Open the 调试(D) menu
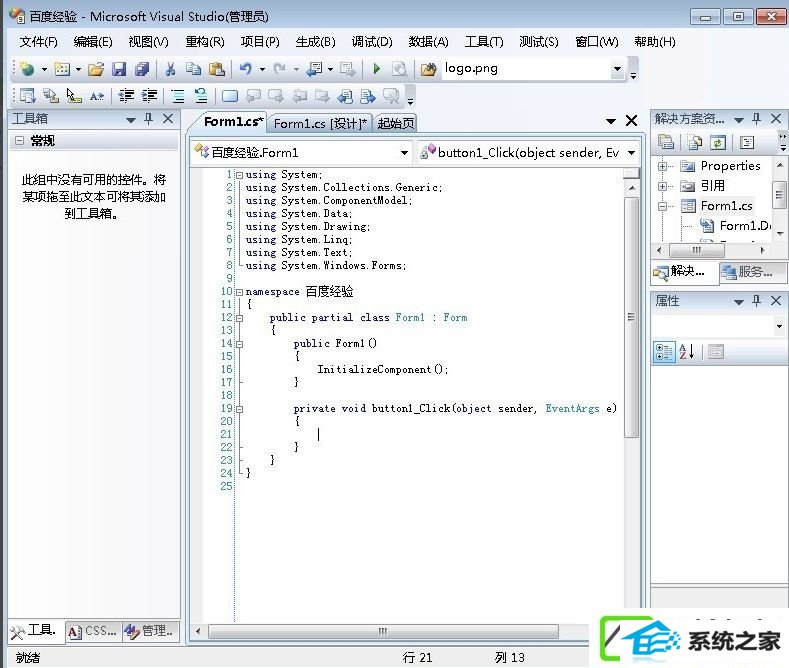This screenshot has height=668, width=789. pyautogui.click(x=371, y=42)
